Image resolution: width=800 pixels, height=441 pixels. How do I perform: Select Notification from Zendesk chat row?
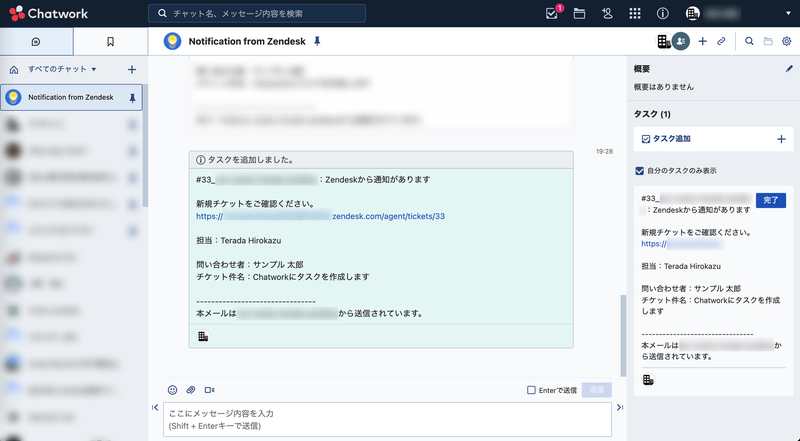71,97
